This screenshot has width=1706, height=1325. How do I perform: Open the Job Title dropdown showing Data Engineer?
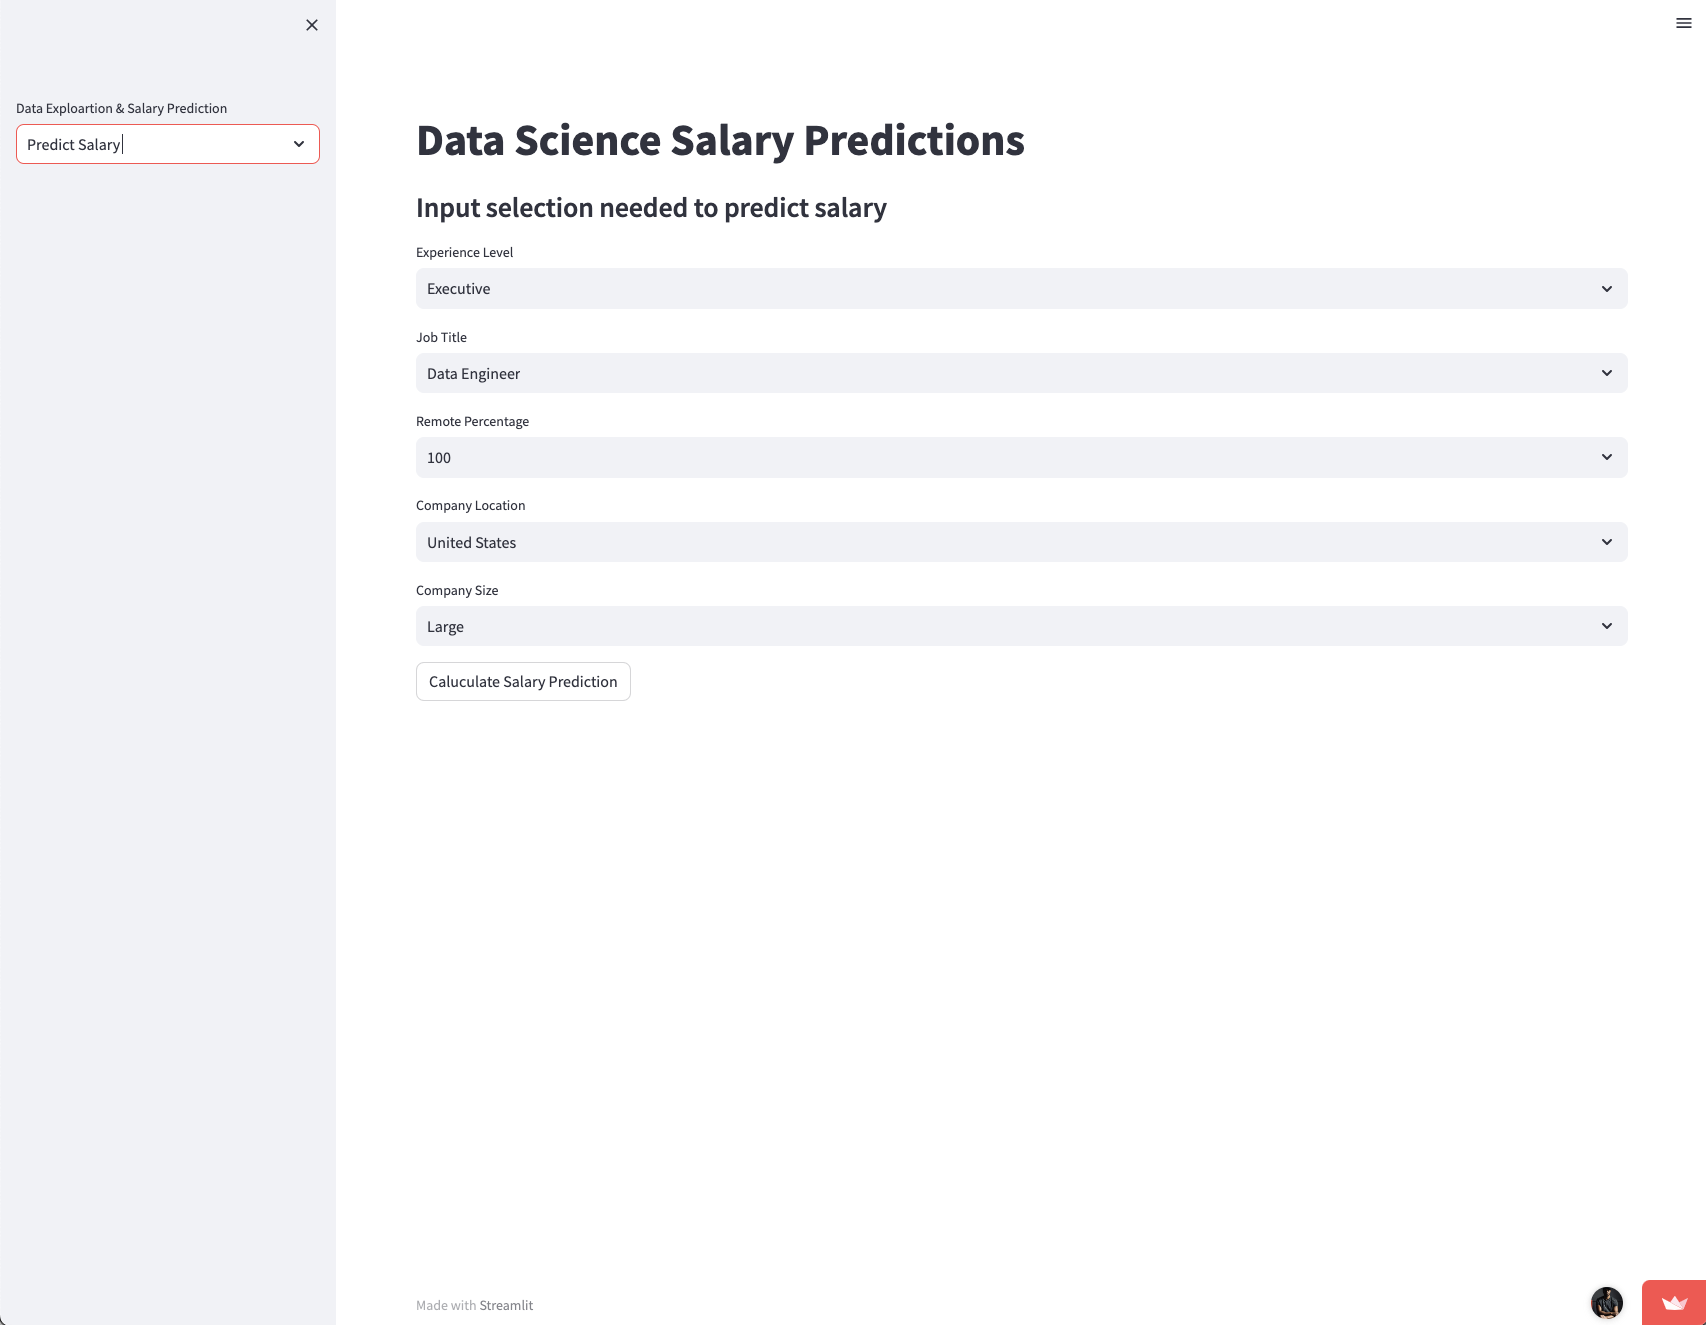[1021, 373]
